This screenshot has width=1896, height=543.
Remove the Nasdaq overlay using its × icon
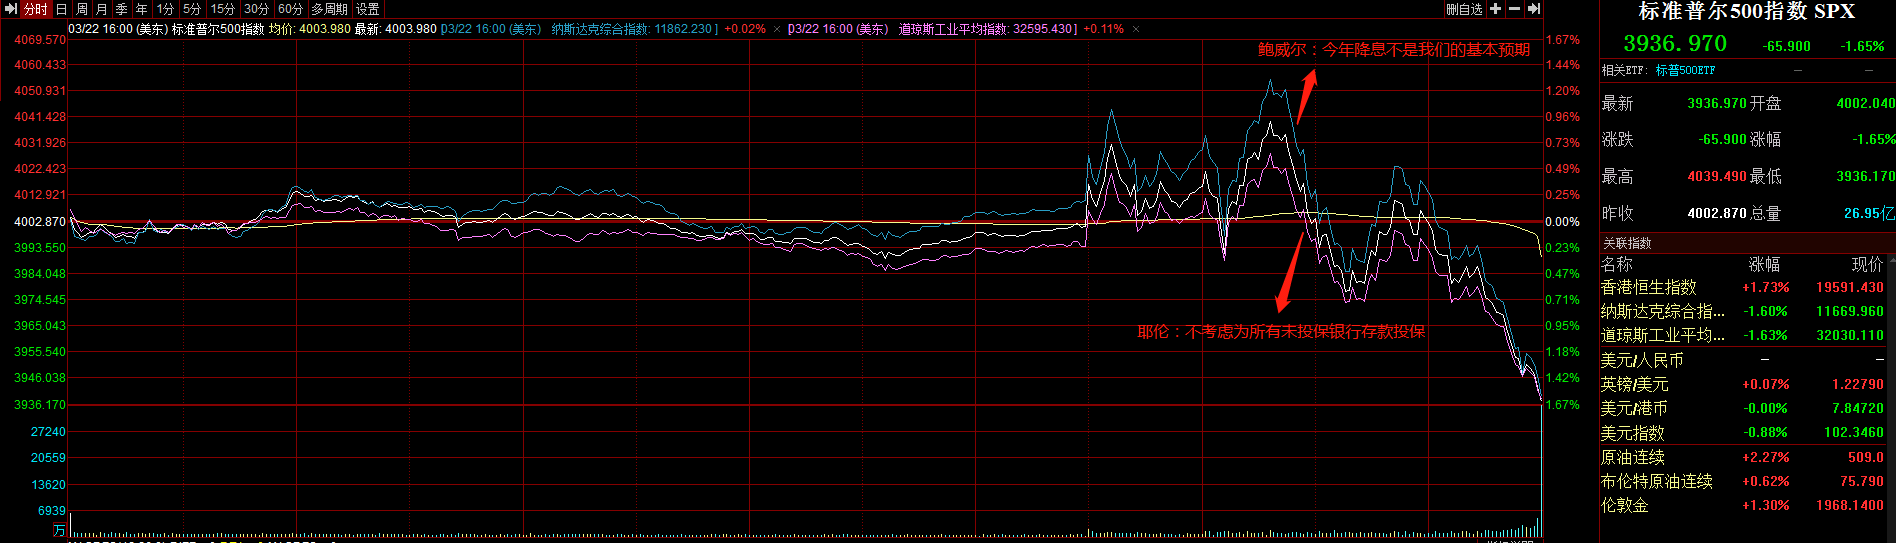point(776,29)
